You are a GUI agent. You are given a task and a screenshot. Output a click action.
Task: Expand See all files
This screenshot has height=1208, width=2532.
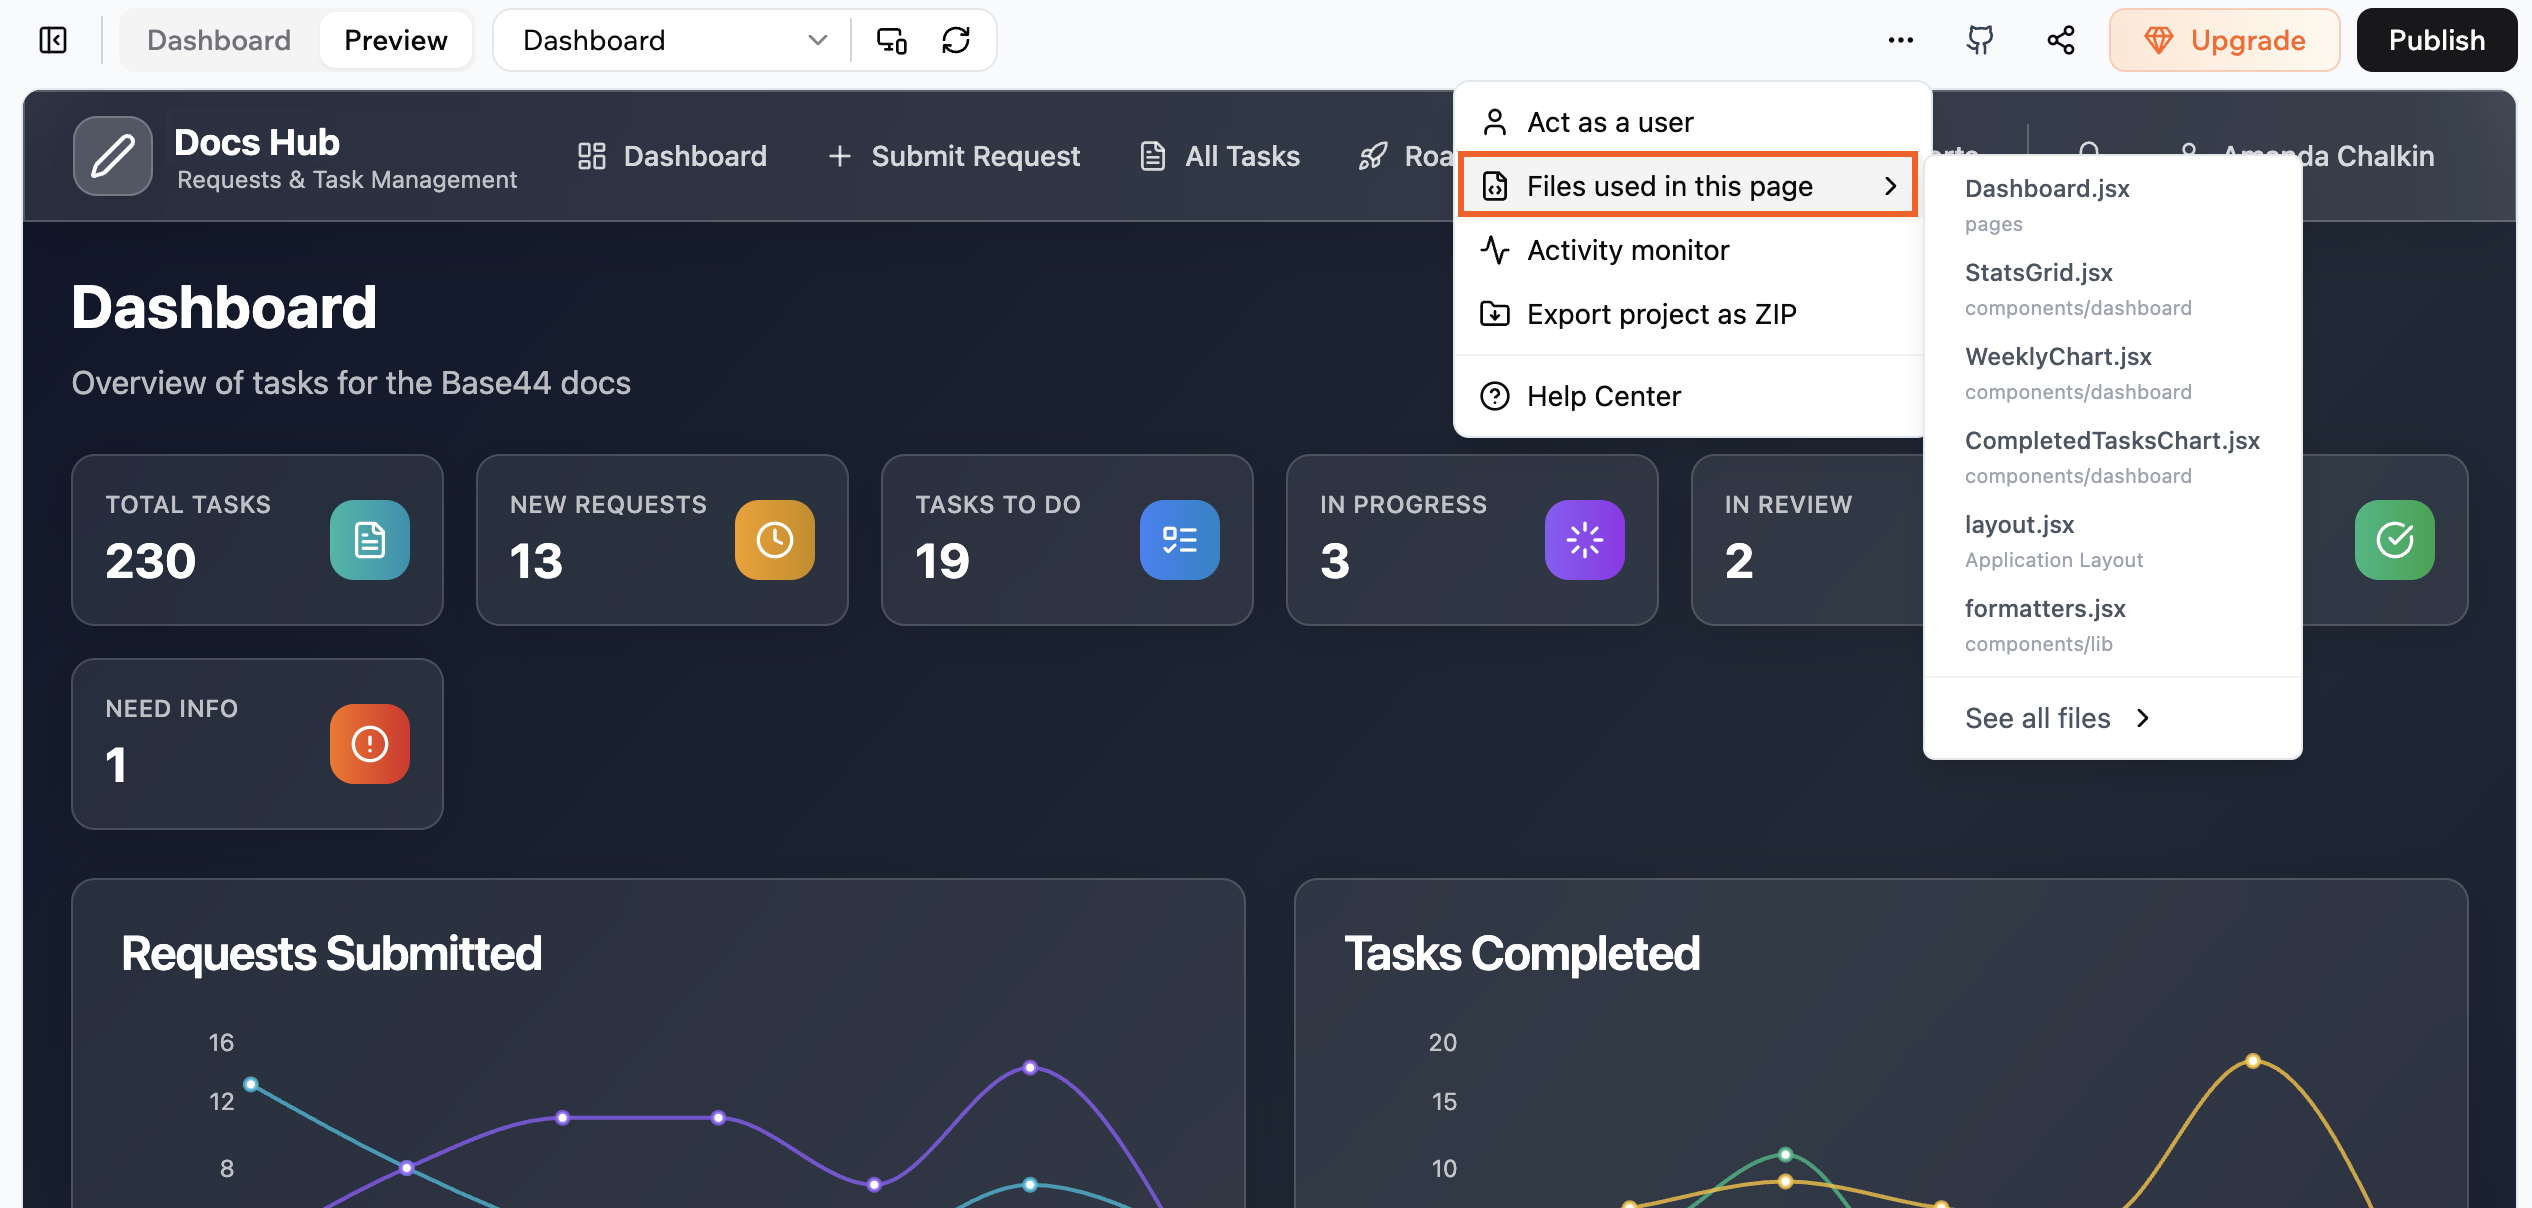[x=2056, y=718]
